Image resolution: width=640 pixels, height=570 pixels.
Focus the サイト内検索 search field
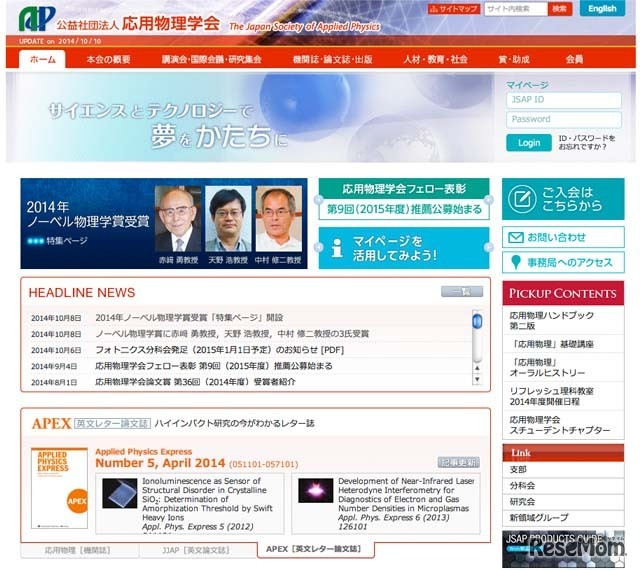tap(516, 9)
